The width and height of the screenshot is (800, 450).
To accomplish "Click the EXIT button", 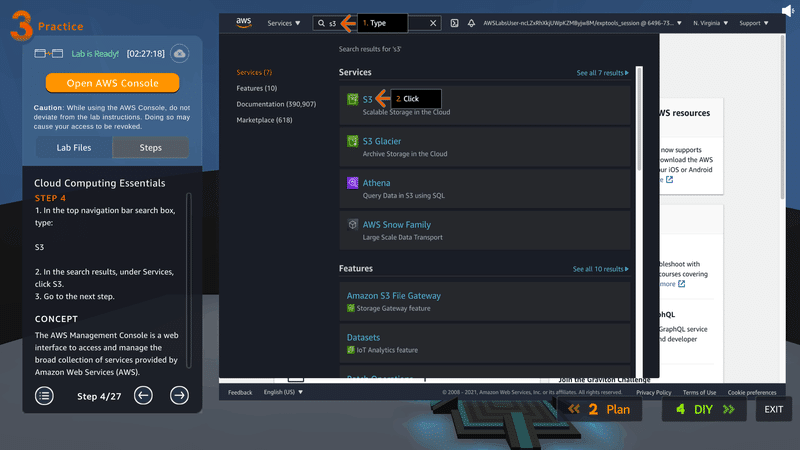I will coord(773,409).
